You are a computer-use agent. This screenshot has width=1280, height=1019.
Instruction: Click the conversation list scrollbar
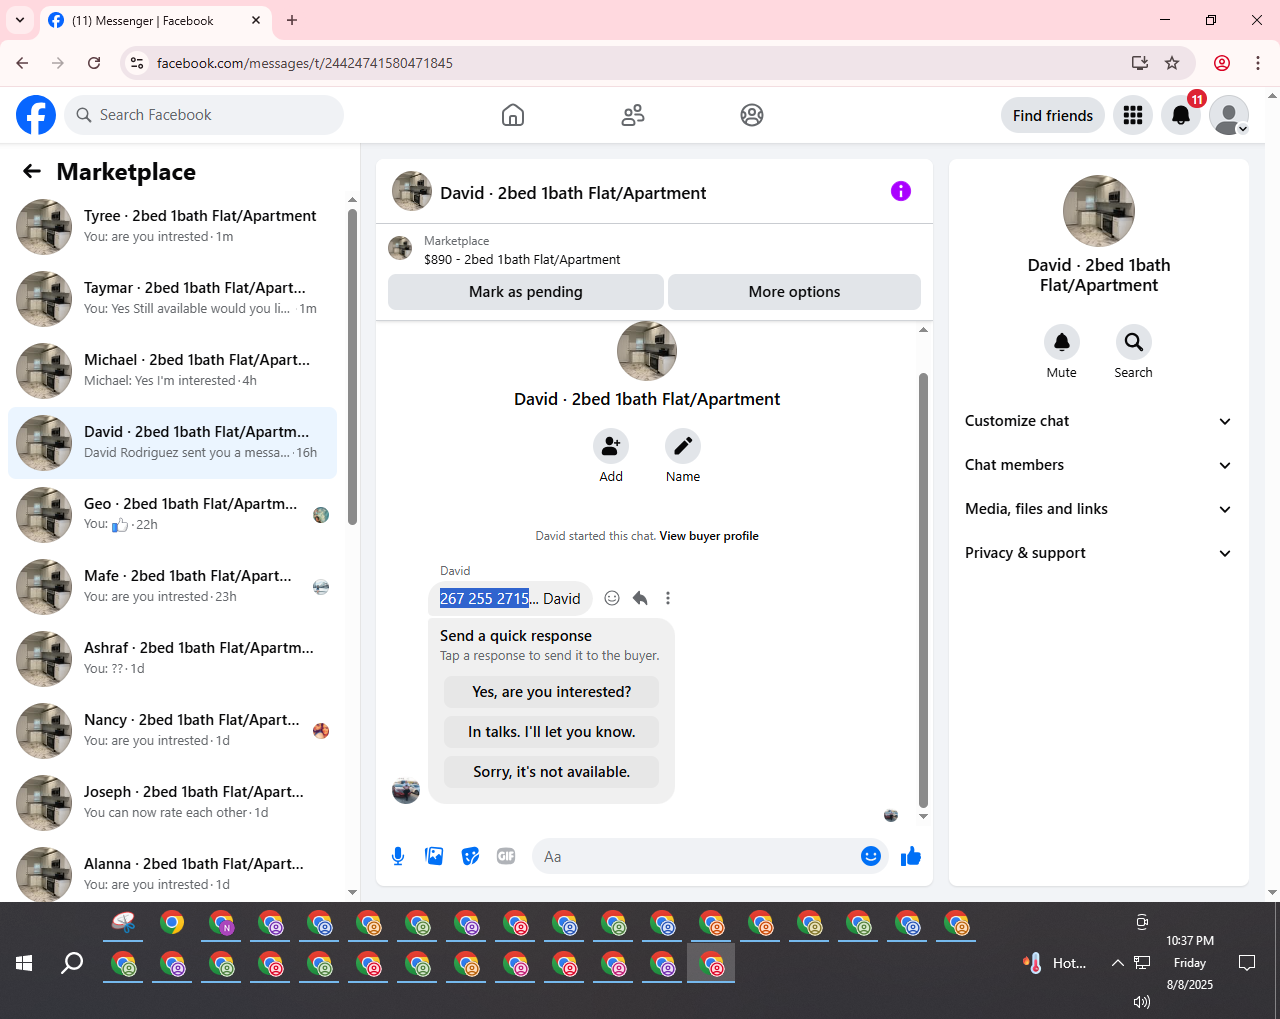[352, 366]
